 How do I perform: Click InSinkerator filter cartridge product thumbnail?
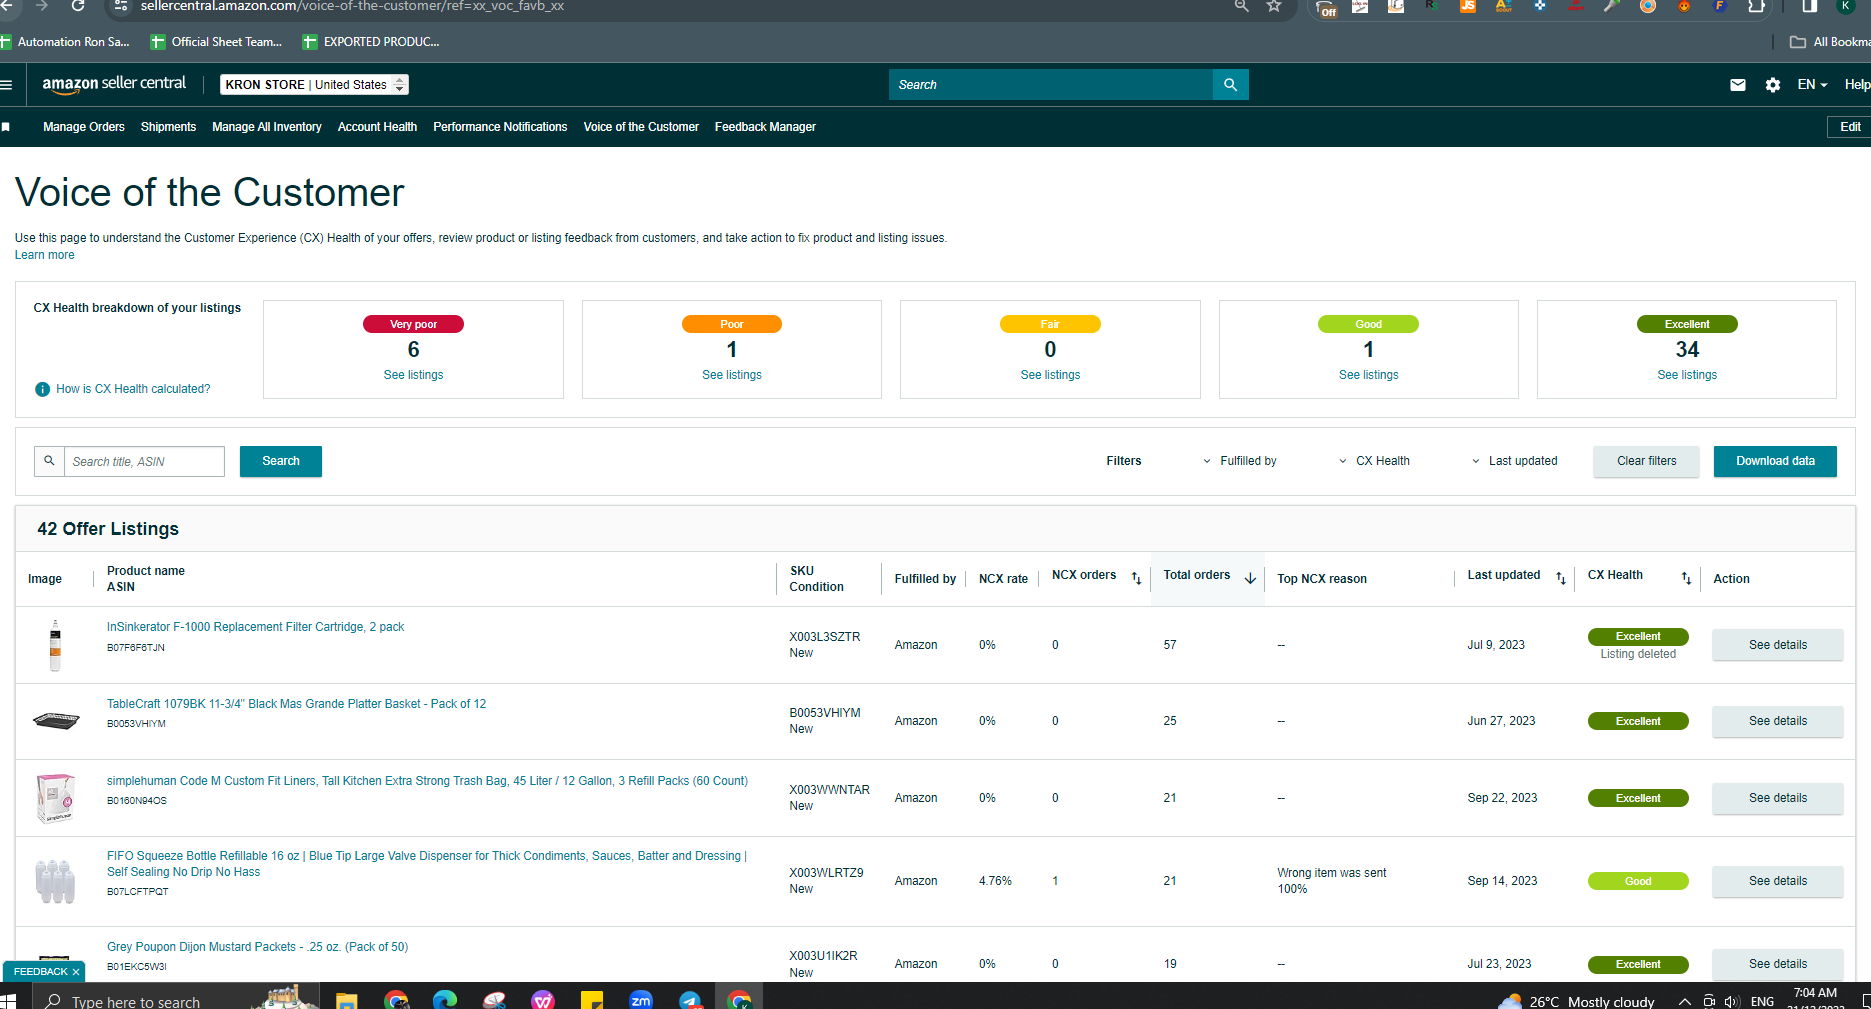(55, 645)
